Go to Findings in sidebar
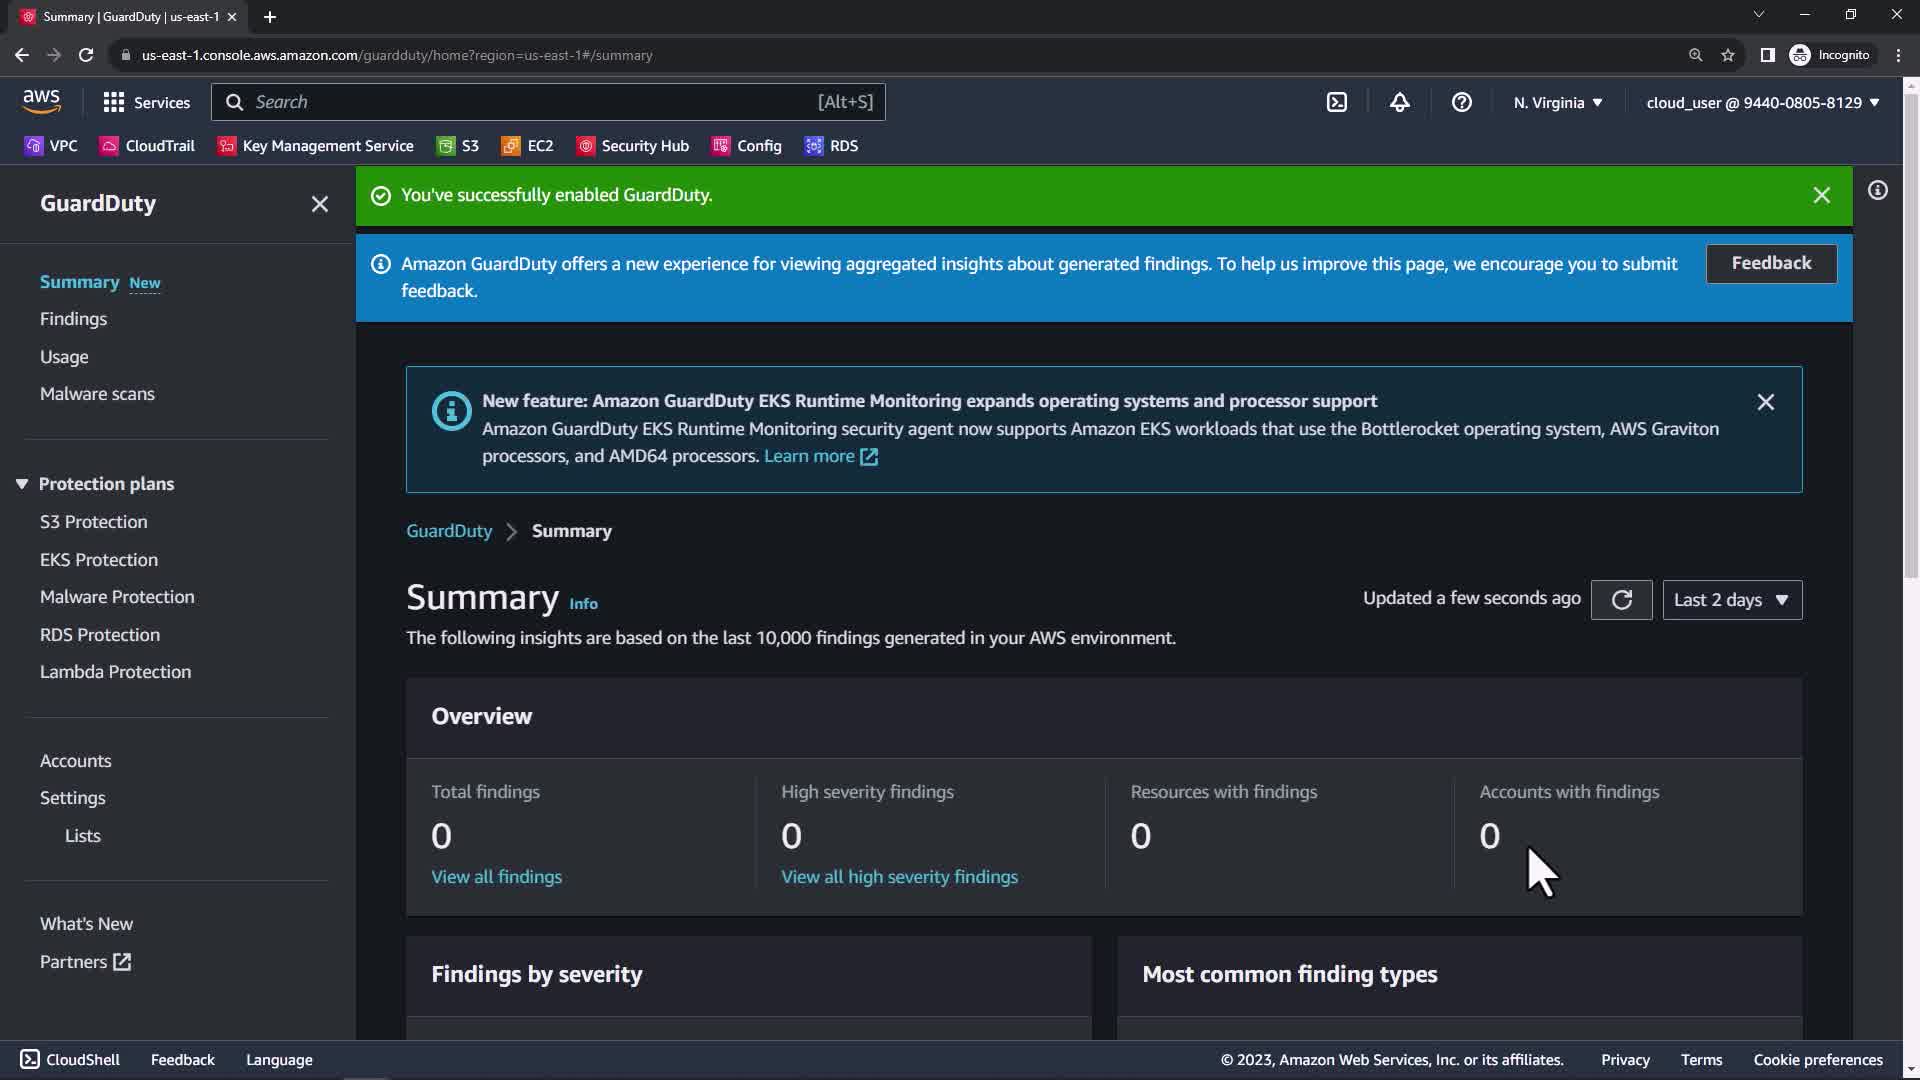 click(x=73, y=319)
